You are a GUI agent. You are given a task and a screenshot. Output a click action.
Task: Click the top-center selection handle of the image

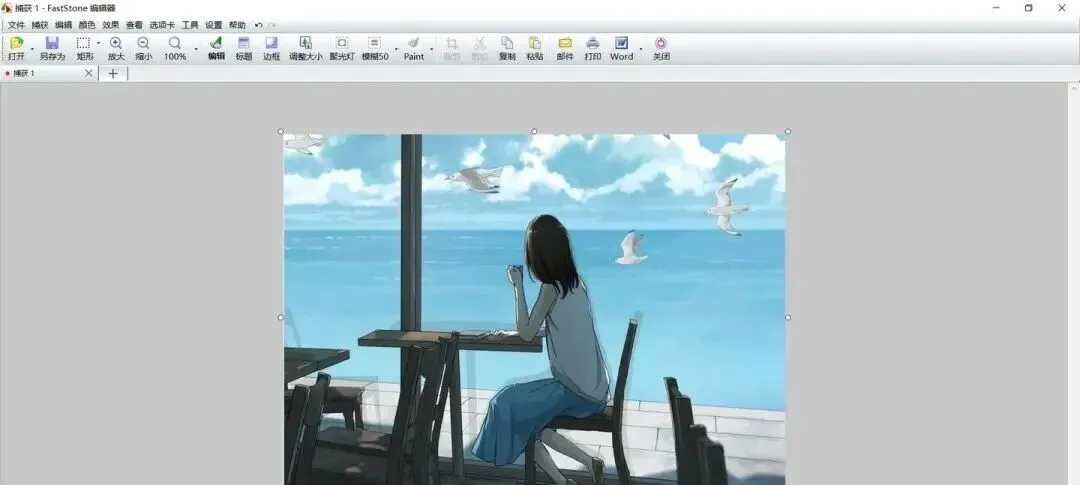pos(534,131)
